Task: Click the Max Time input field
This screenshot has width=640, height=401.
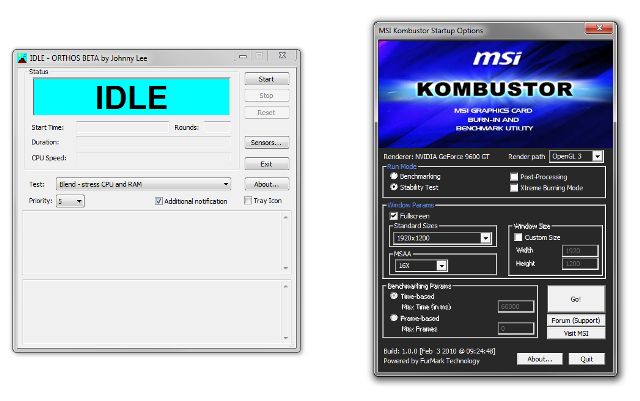Action: pos(516,306)
